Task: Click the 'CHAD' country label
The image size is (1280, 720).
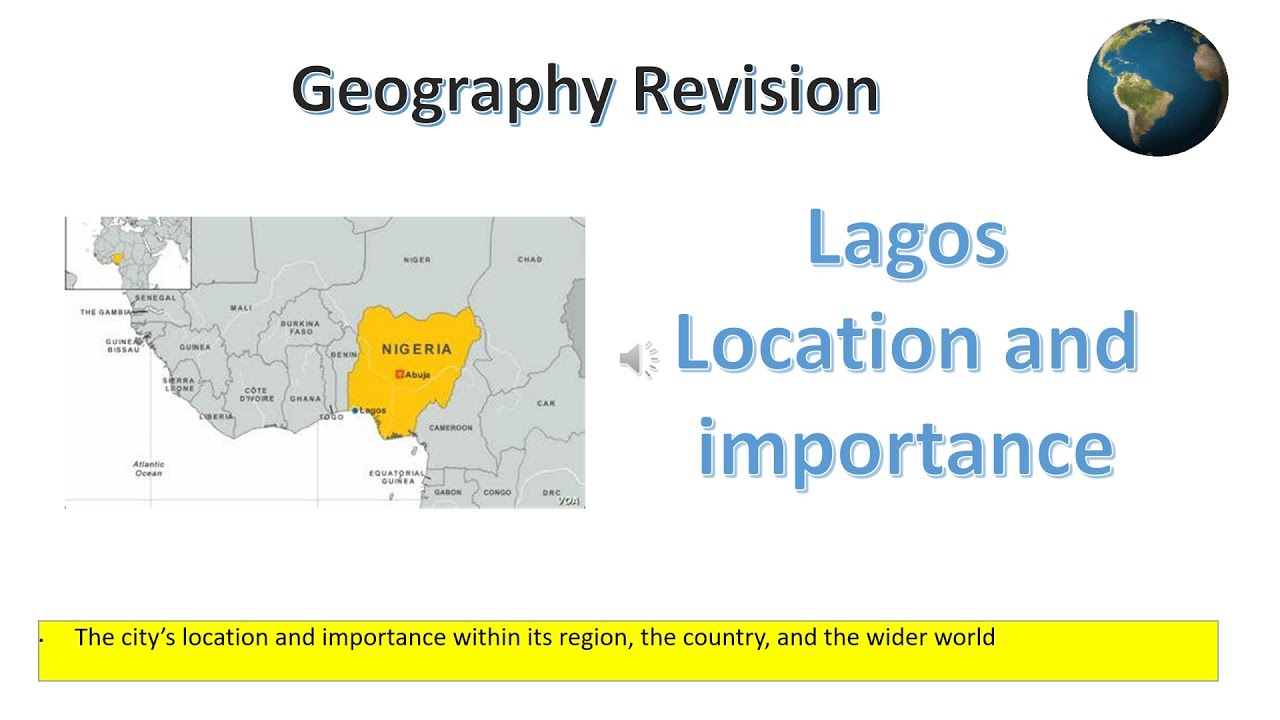Action: 530,260
